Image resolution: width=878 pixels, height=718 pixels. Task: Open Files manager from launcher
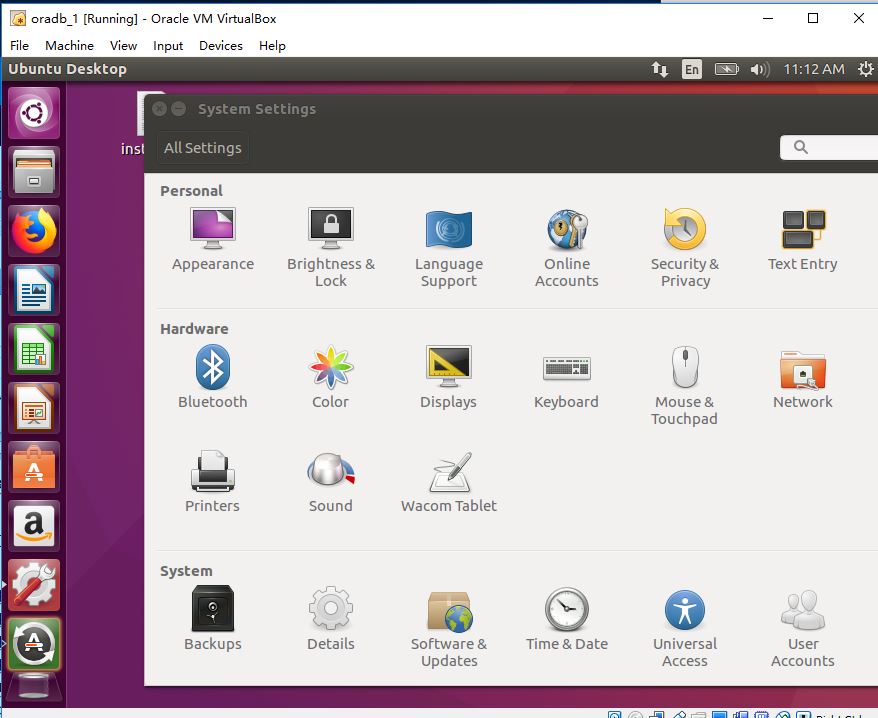tap(34, 172)
